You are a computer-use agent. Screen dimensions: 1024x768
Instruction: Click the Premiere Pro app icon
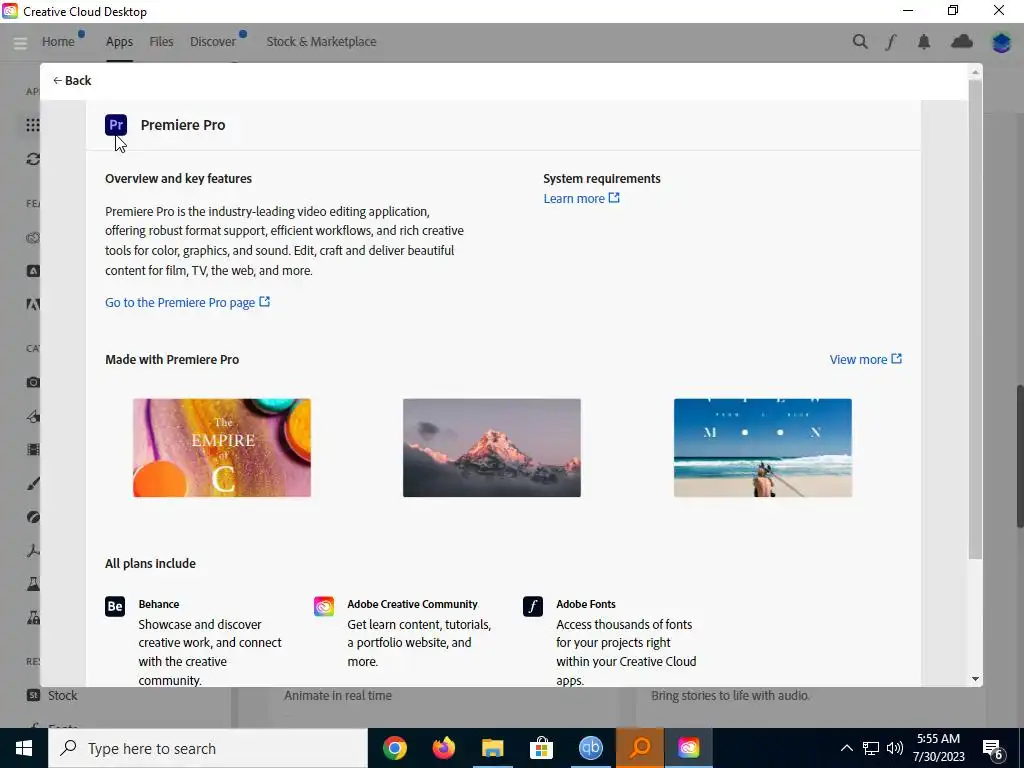[x=116, y=125]
